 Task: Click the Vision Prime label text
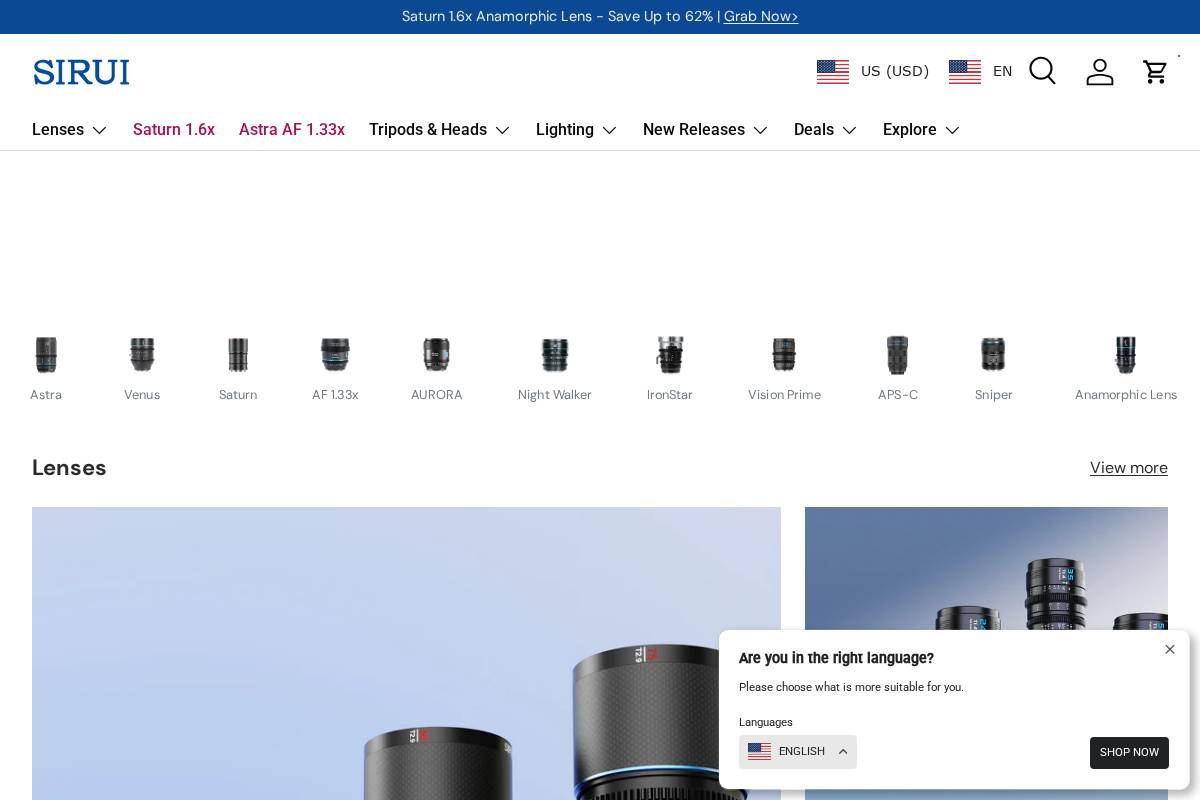pyautogui.click(x=784, y=395)
